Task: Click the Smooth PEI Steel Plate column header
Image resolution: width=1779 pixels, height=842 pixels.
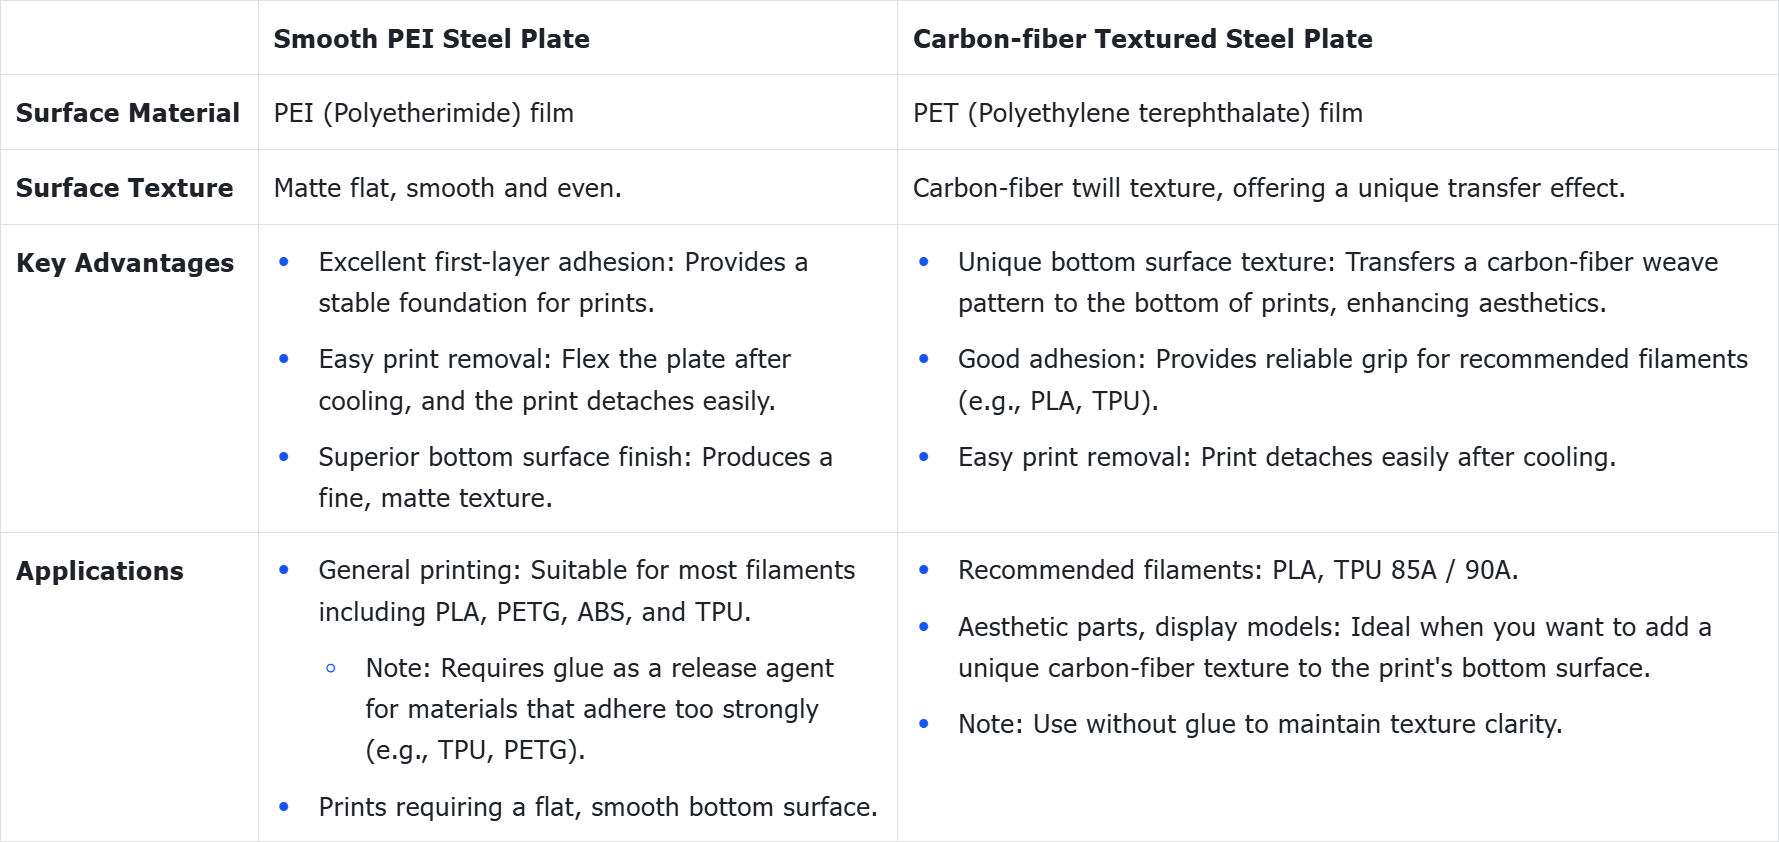Action: pos(431,39)
